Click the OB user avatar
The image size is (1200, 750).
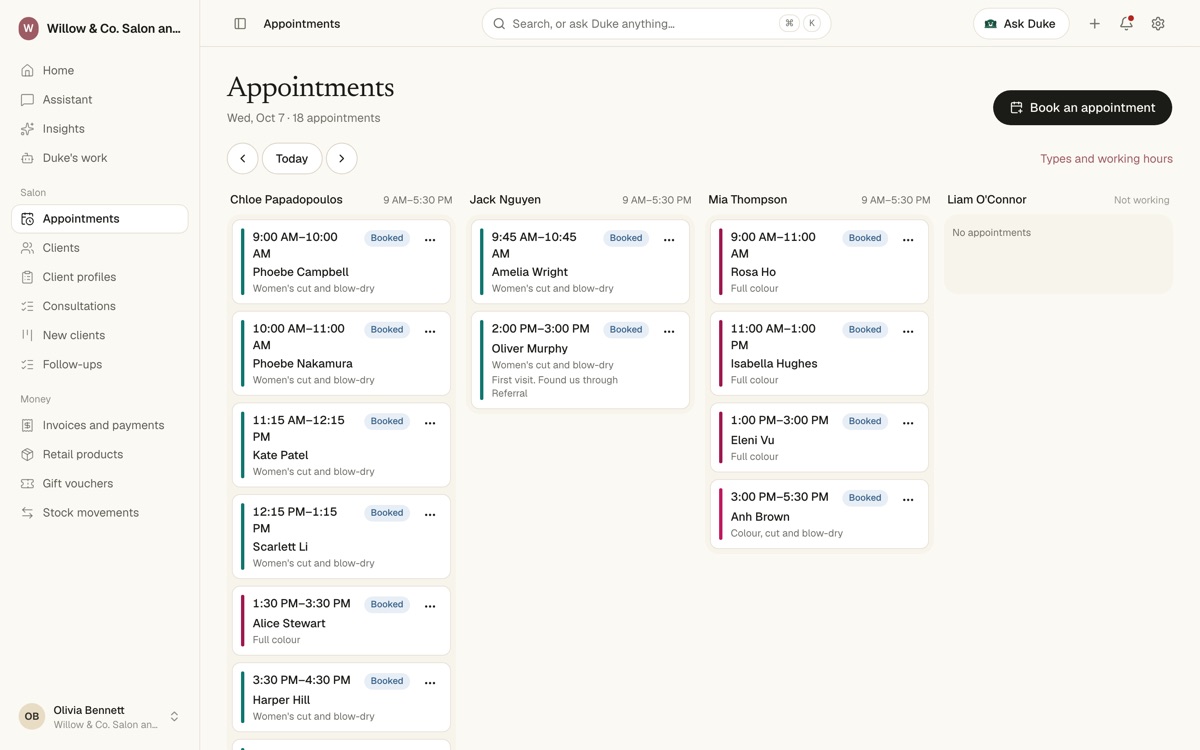(x=32, y=716)
